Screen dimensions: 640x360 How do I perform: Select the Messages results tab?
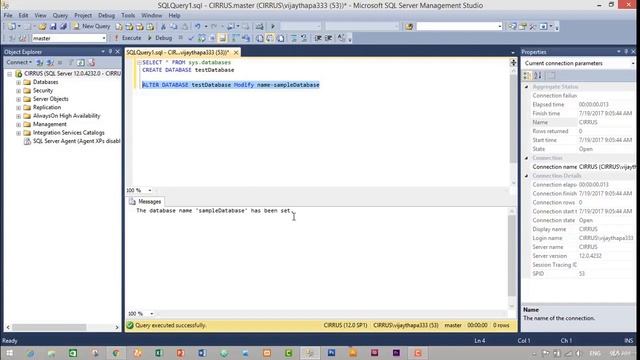click(145, 202)
